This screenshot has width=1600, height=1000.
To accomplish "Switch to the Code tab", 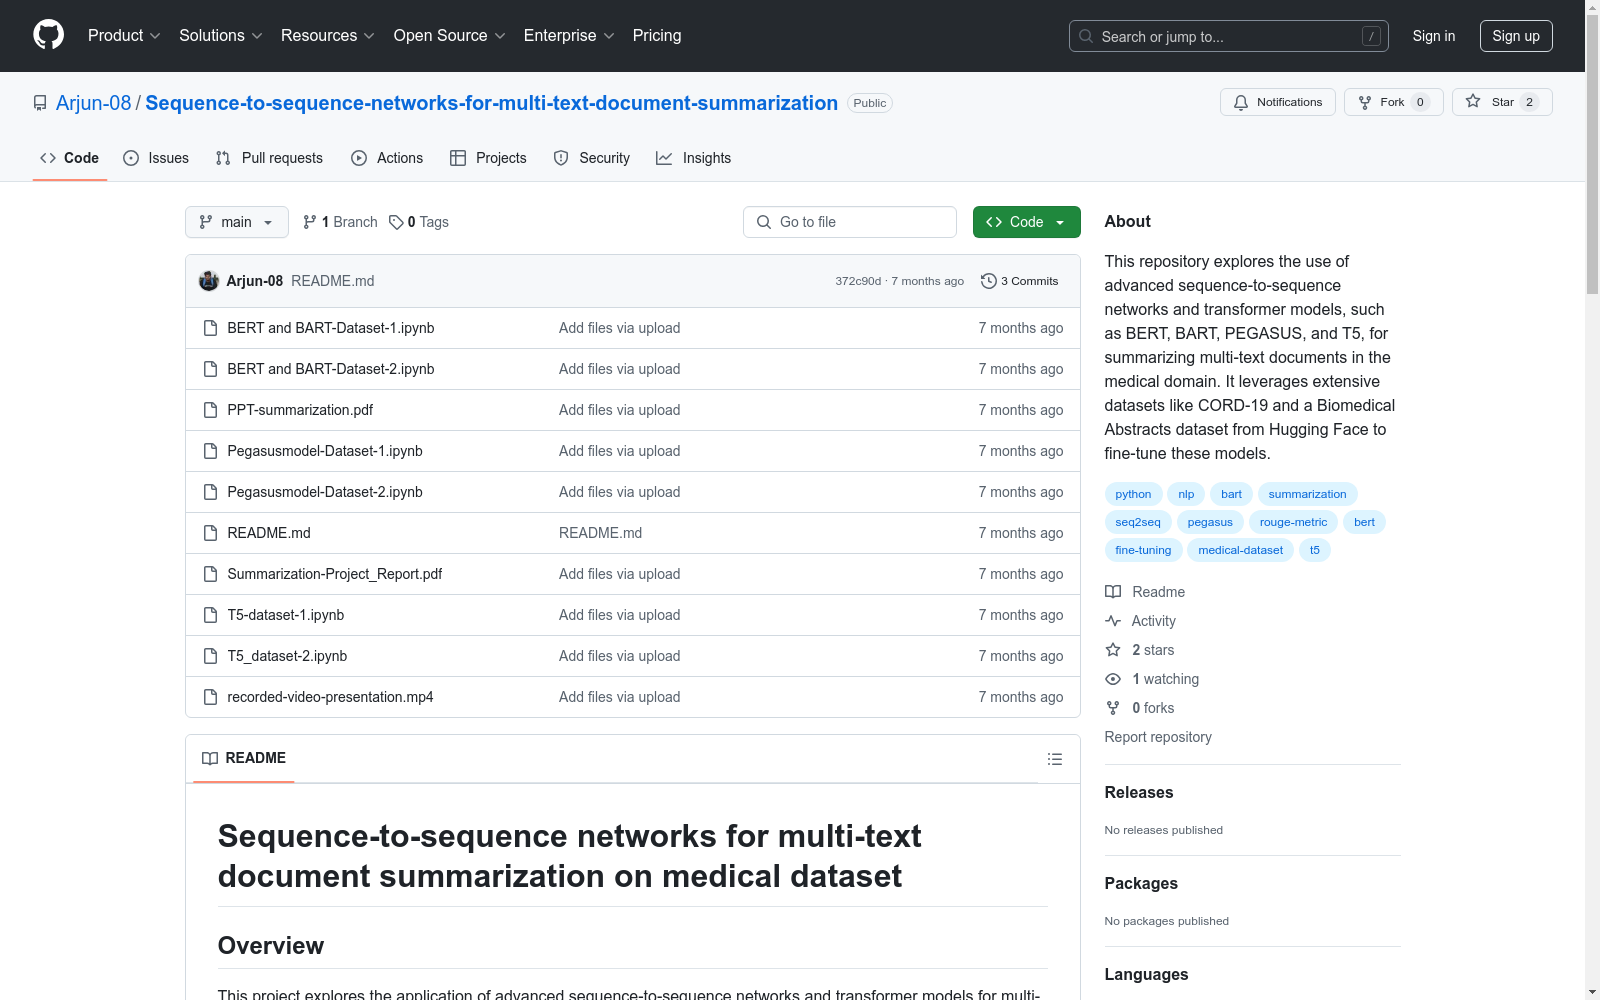I will click(x=70, y=158).
